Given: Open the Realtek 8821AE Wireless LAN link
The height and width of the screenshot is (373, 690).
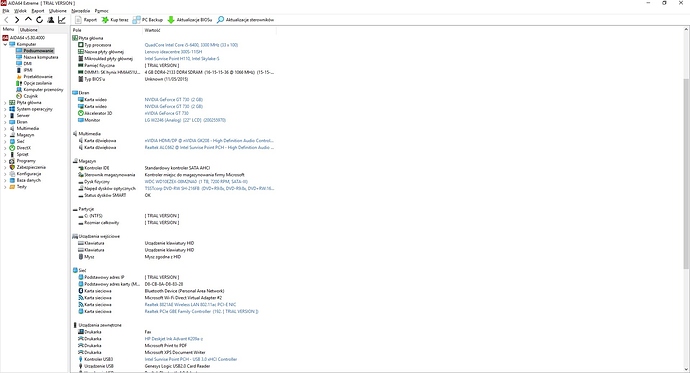Looking at the screenshot, I should pos(190,304).
